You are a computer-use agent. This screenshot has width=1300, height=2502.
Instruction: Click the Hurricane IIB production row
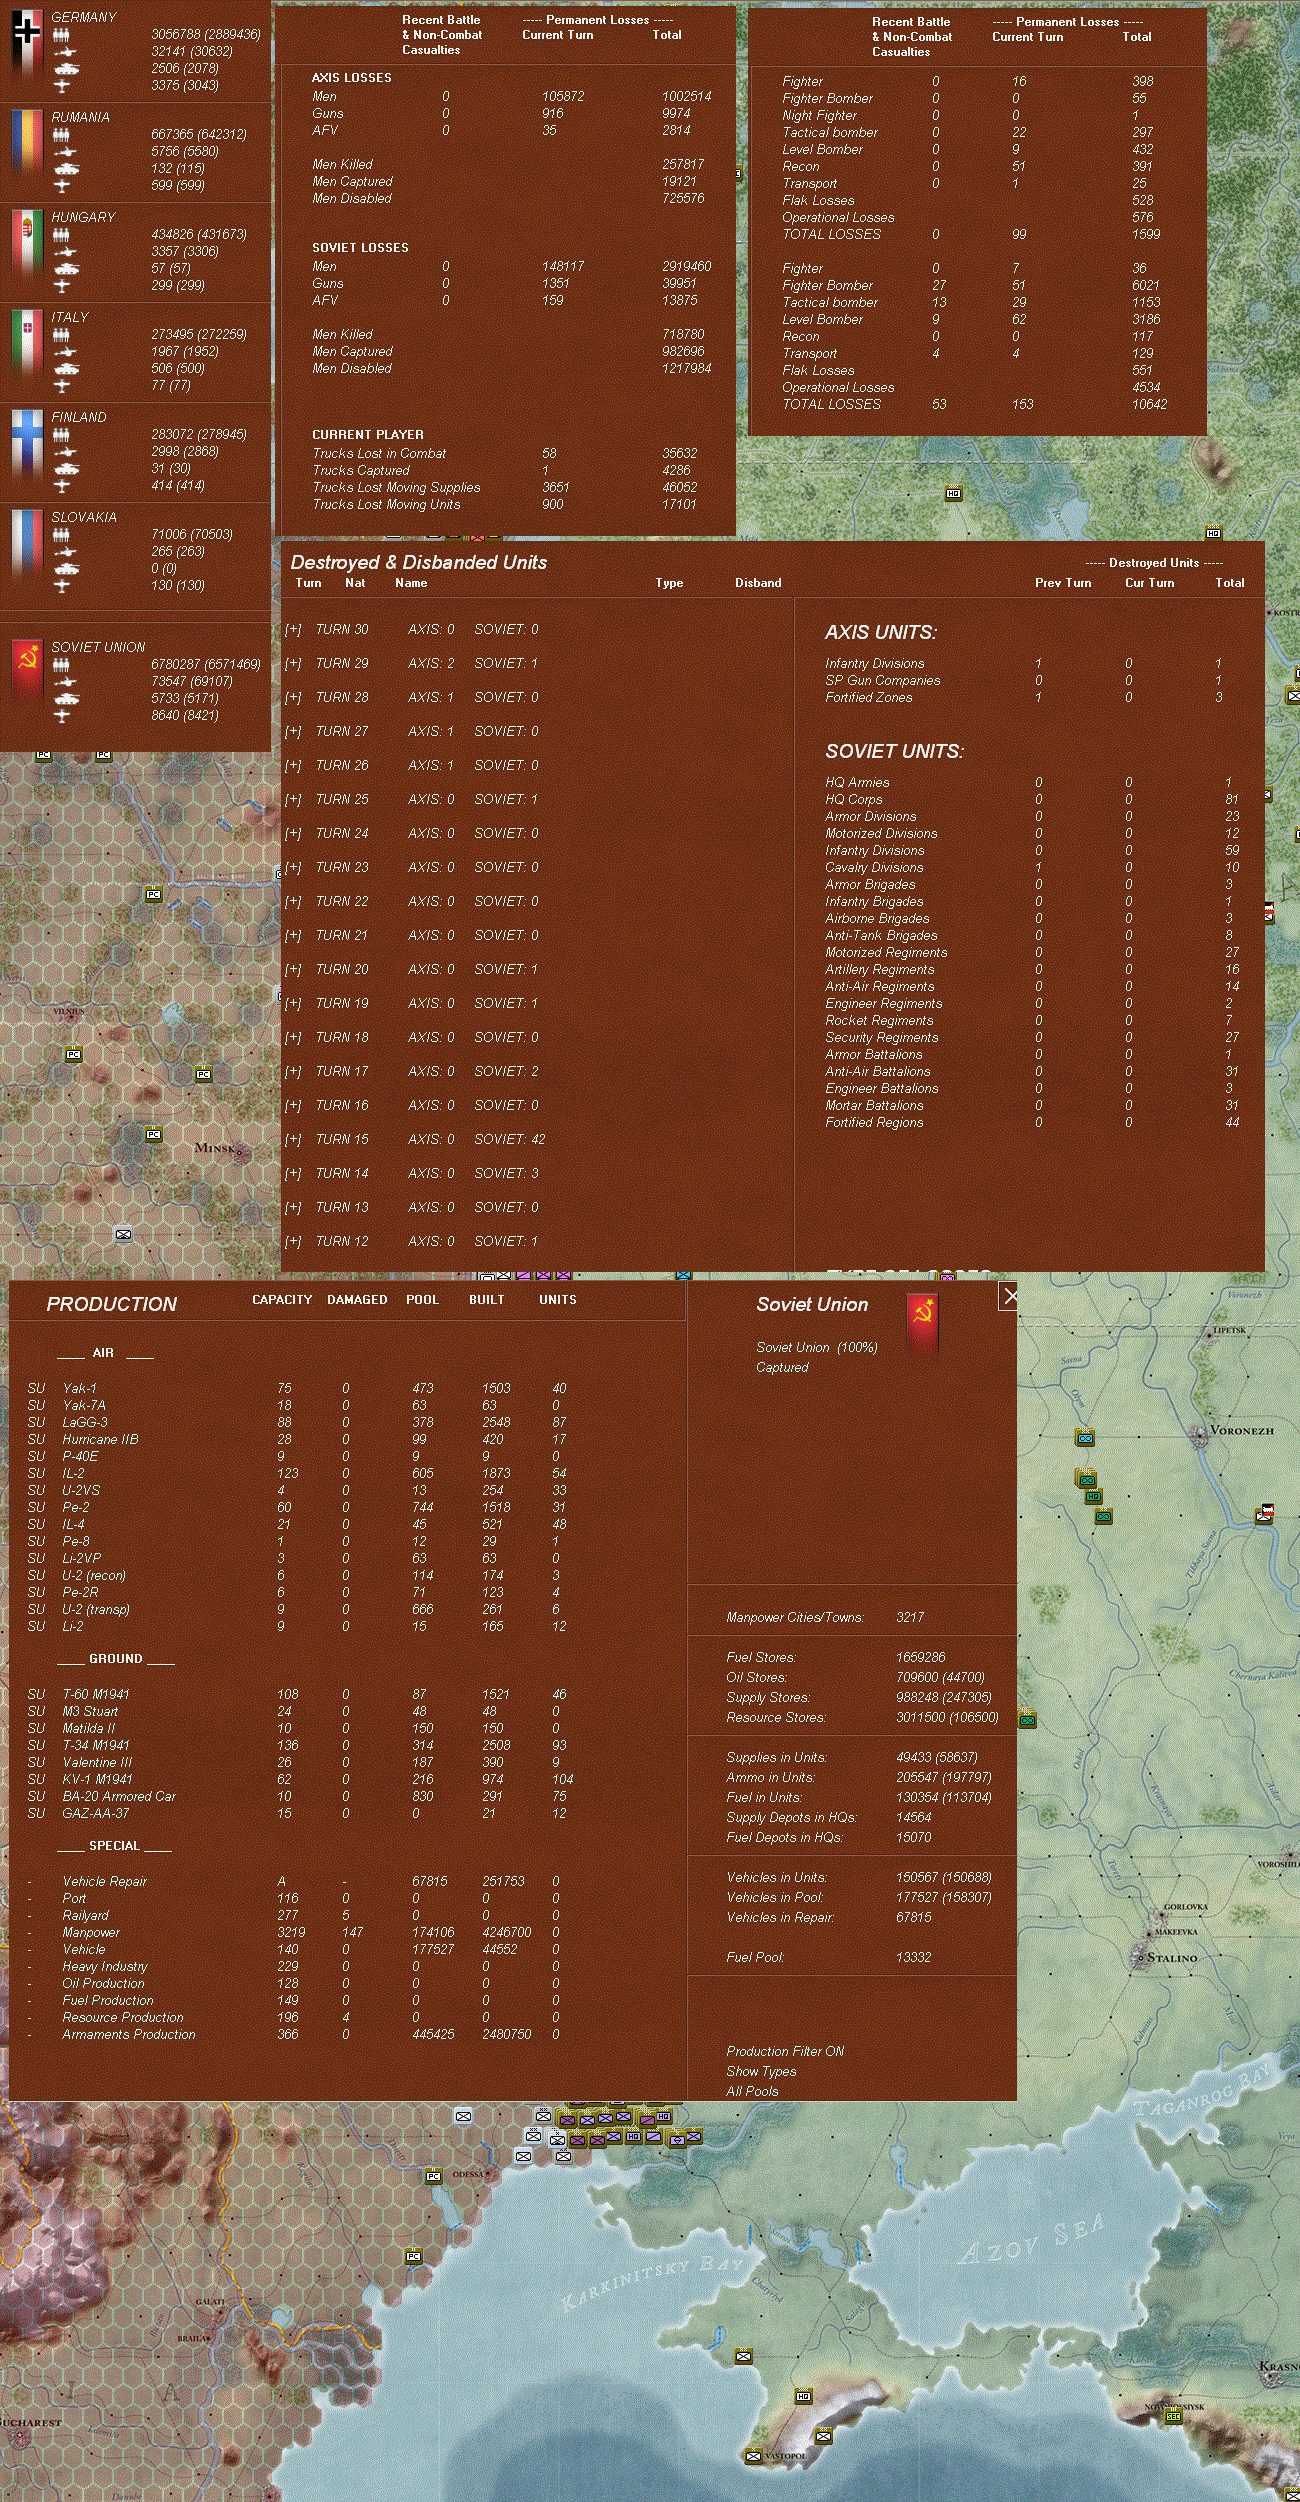[x=297, y=1440]
